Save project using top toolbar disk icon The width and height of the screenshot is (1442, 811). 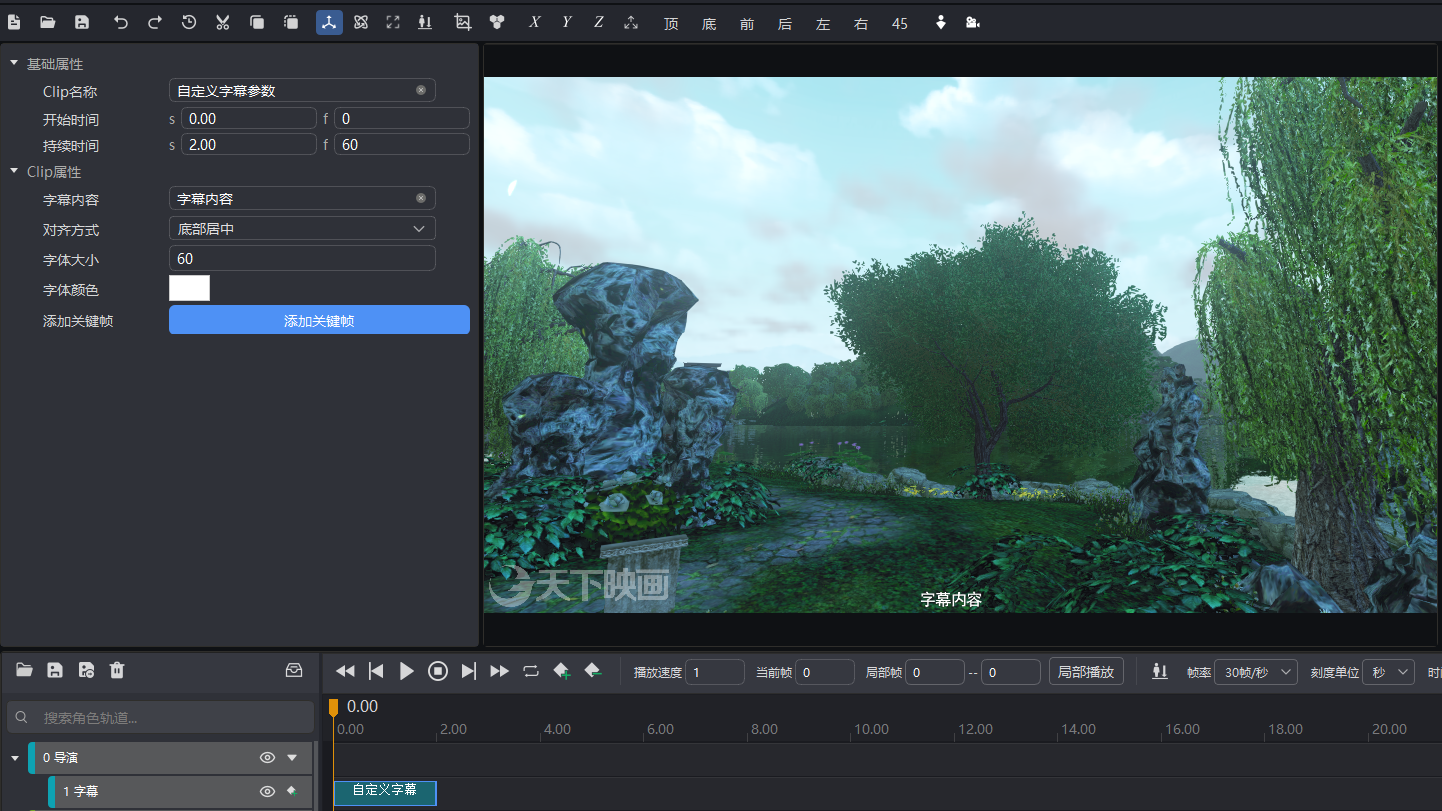pyautogui.click(x=82, y=22)
